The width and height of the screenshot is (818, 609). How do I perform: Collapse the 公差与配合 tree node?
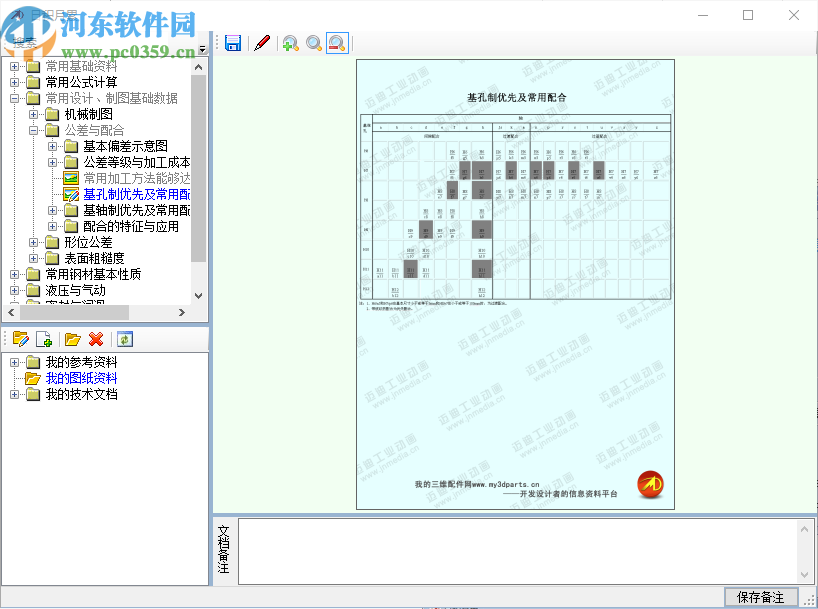[35, 131]
